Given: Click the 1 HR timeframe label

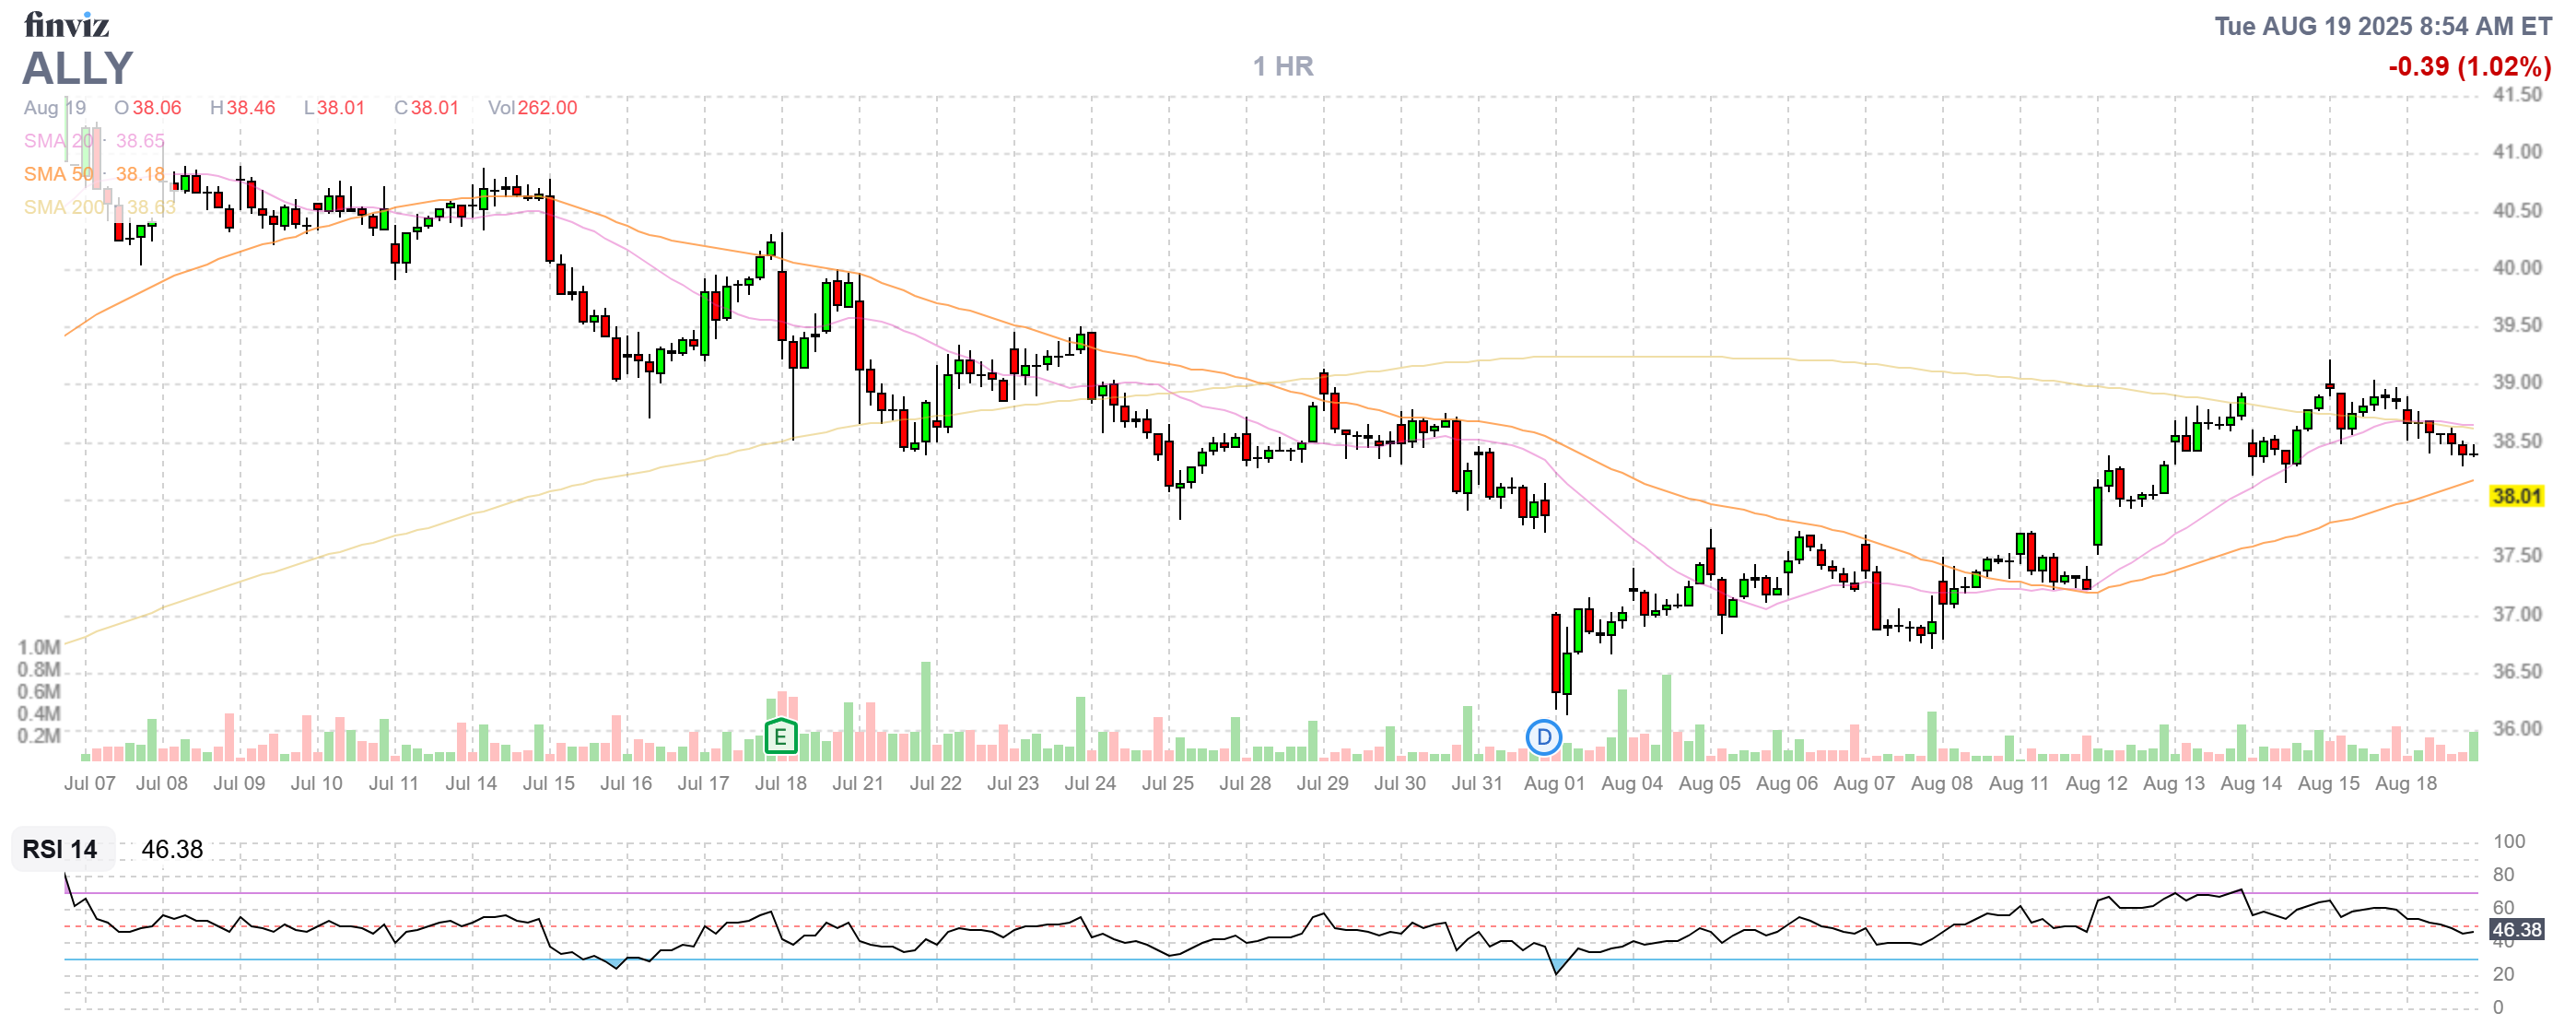Looking at the screenshot, I should pyautogui.click(x=1283, y=66).
